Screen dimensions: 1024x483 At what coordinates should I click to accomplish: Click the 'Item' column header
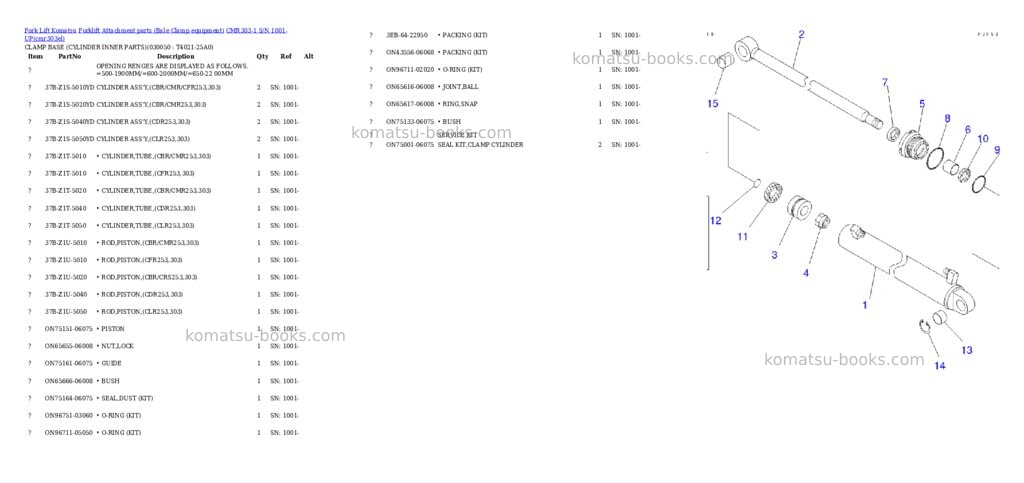point(36,57)
